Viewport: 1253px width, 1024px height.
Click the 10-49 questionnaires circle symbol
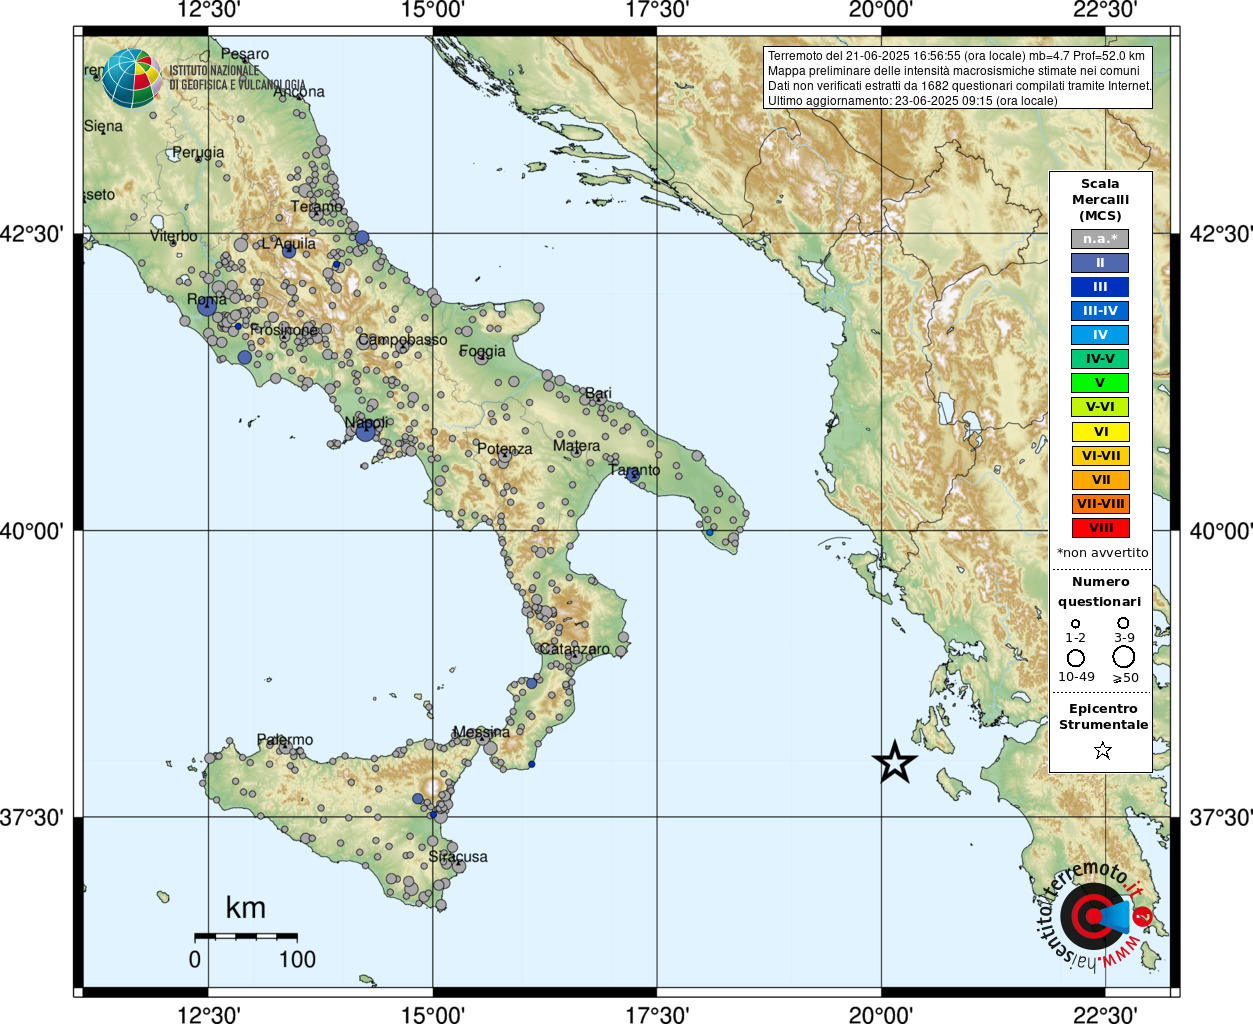click(1076, 658)
